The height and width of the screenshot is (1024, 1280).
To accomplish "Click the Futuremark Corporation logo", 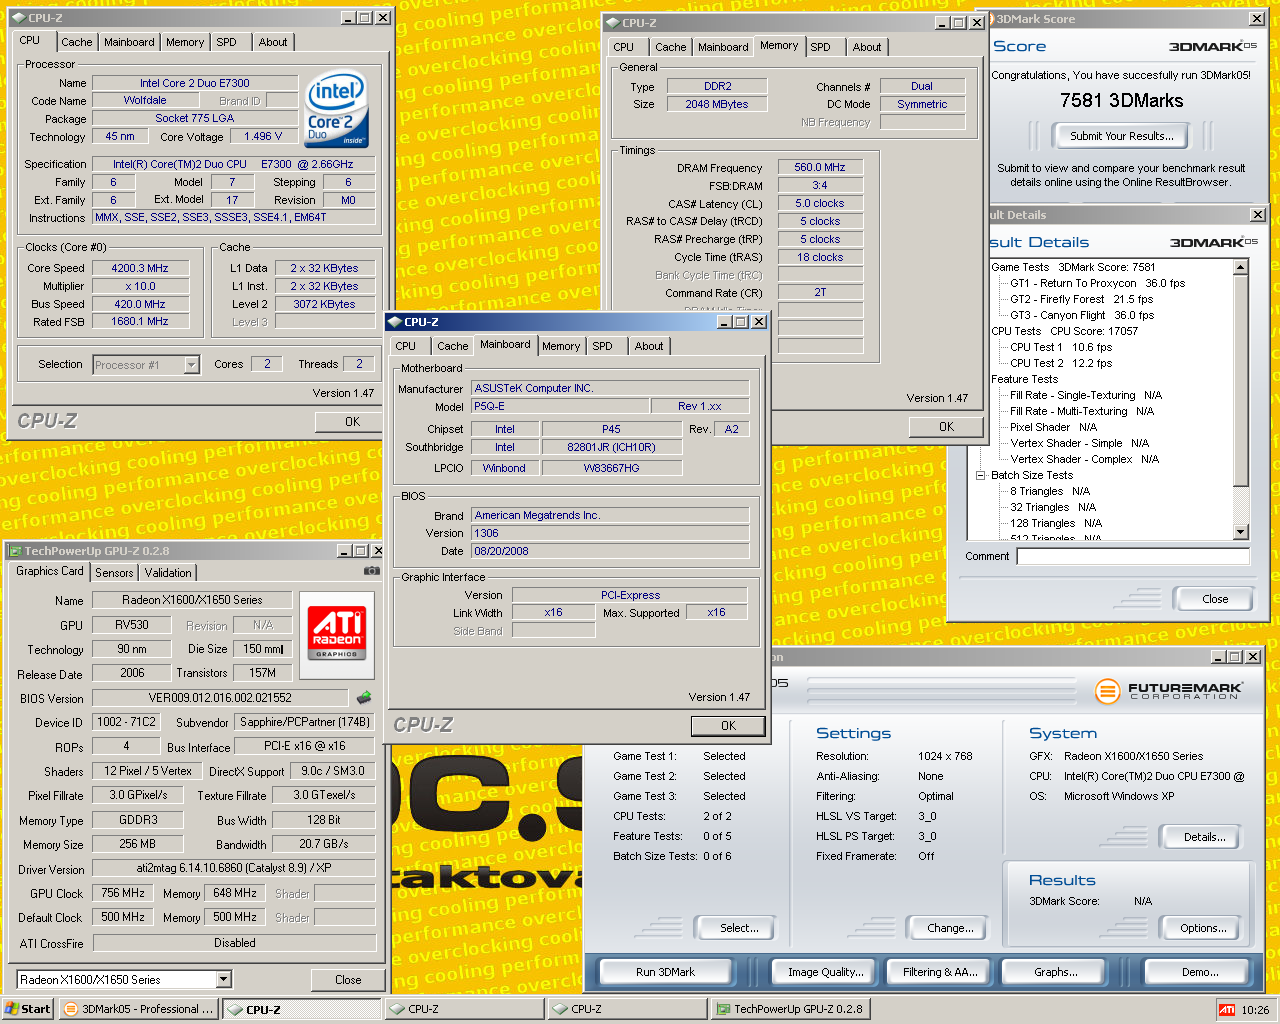I will pos(1169,691).
